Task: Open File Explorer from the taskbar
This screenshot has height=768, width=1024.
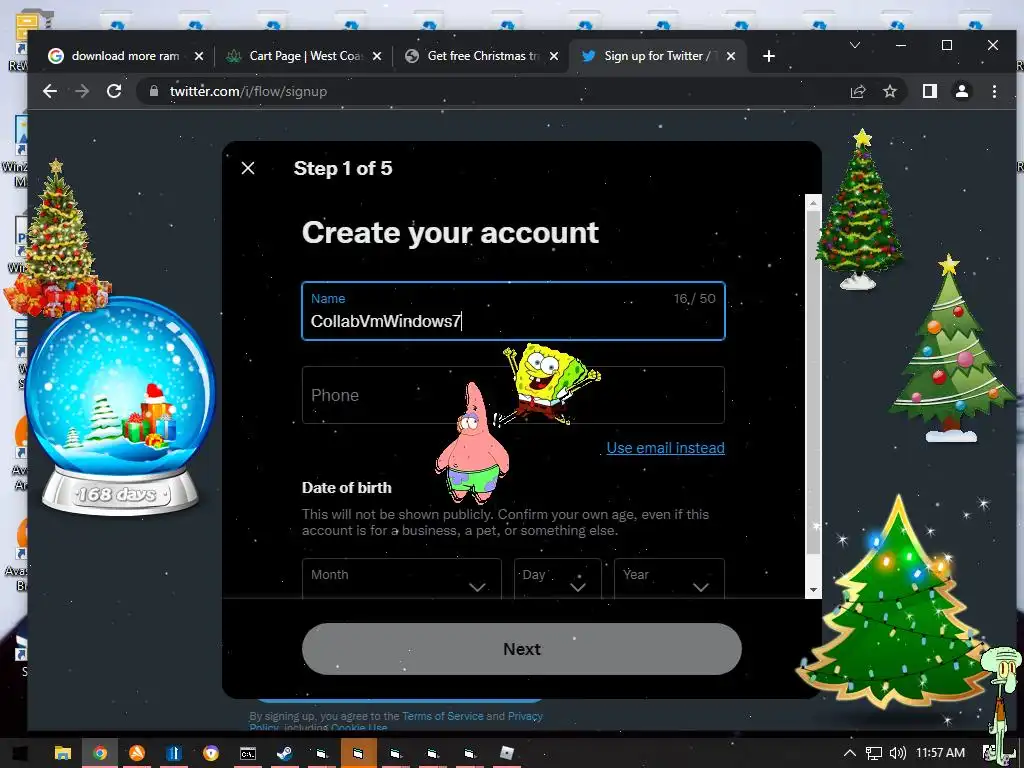Action: click(63, 753)
